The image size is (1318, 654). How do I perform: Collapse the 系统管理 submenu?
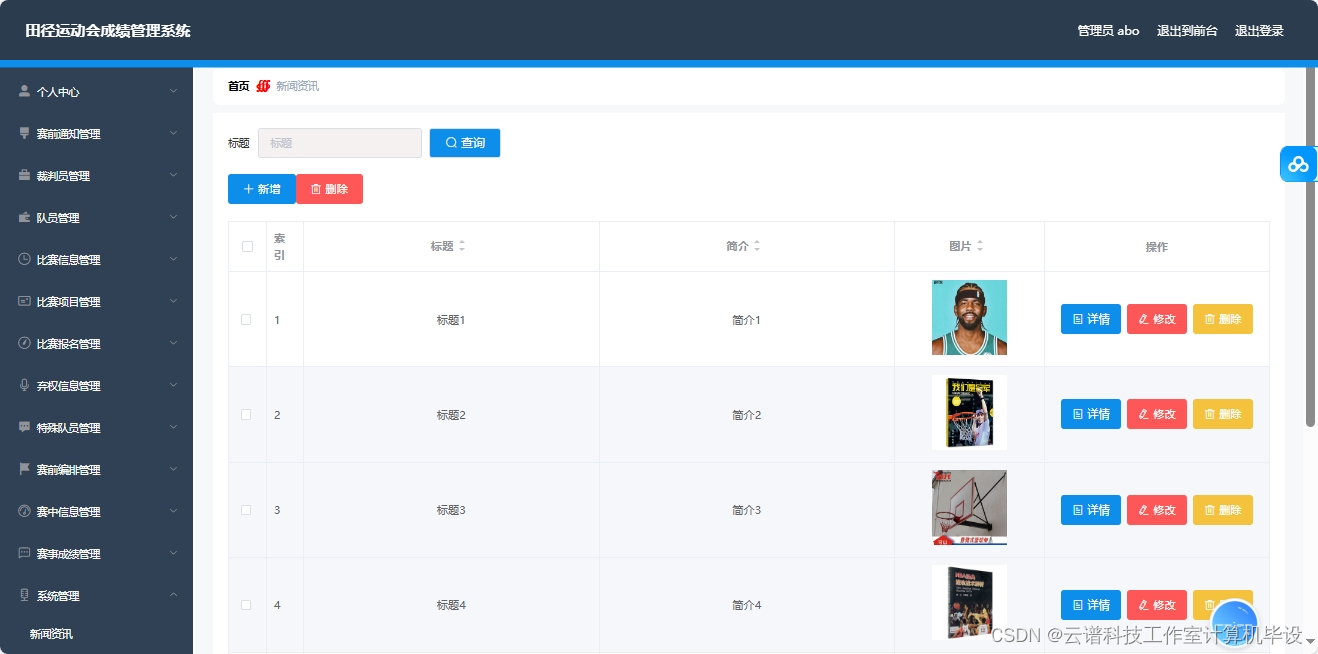click(96, 595)
